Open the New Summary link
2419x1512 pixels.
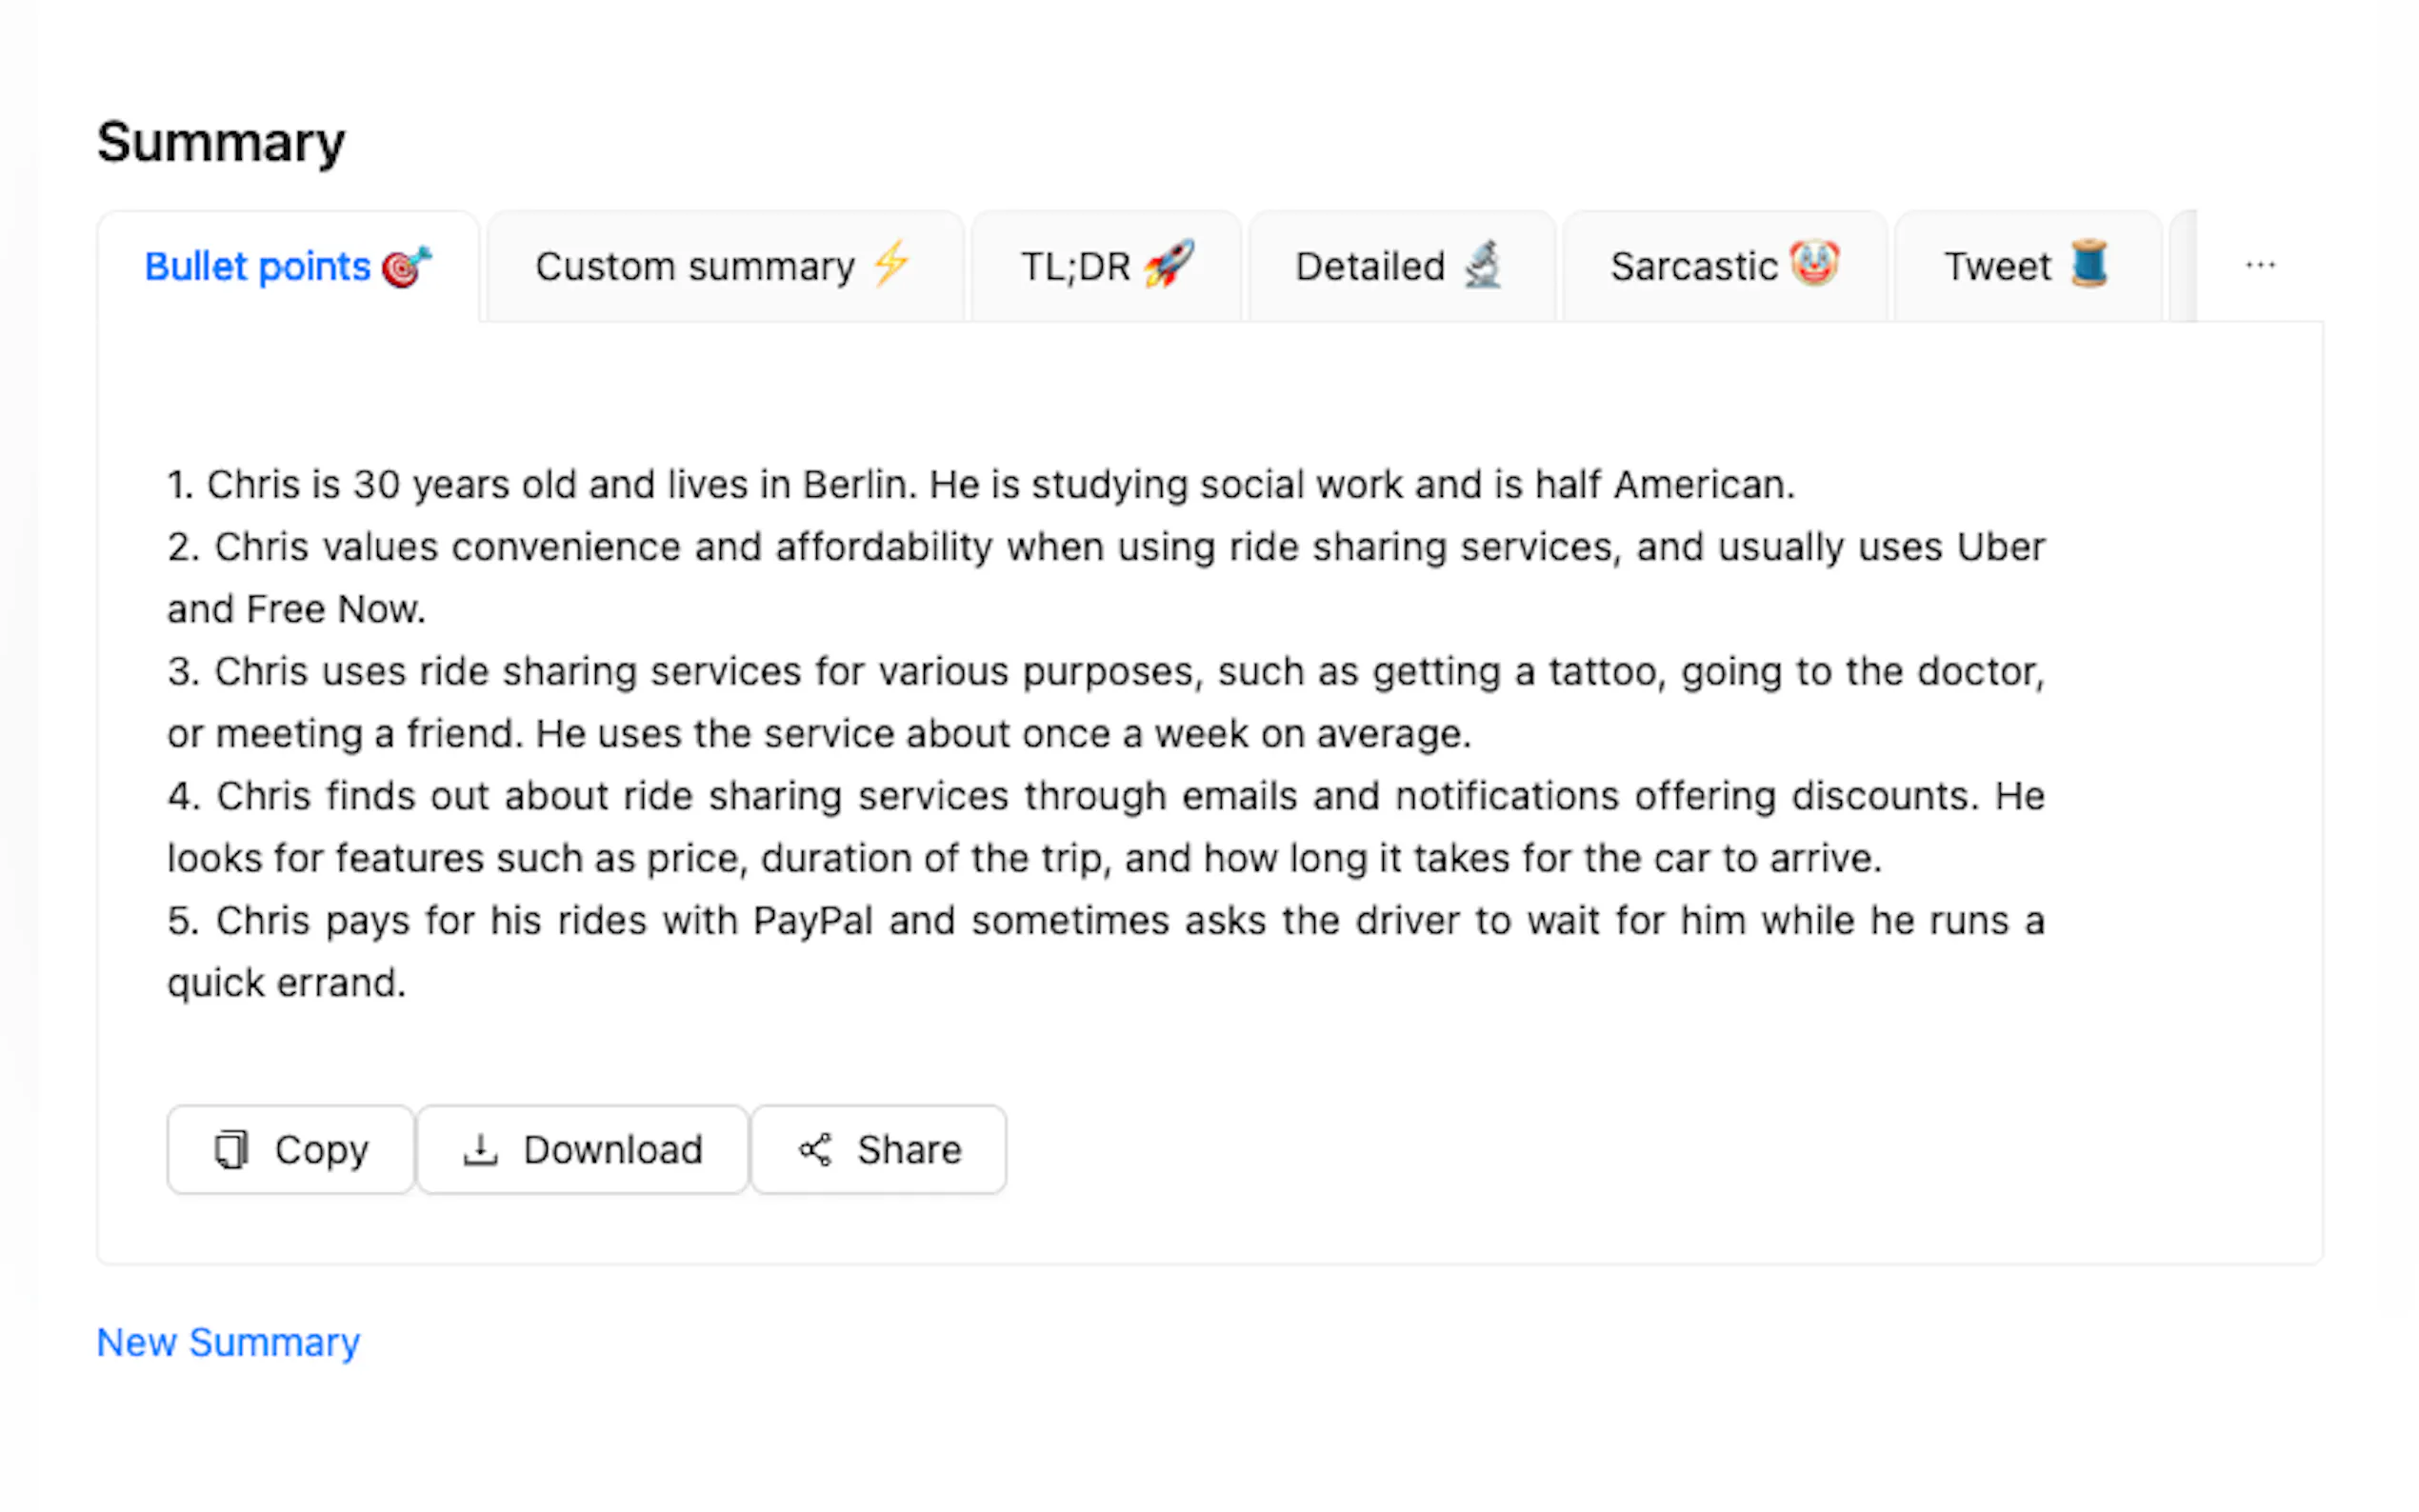point(228,1342)
